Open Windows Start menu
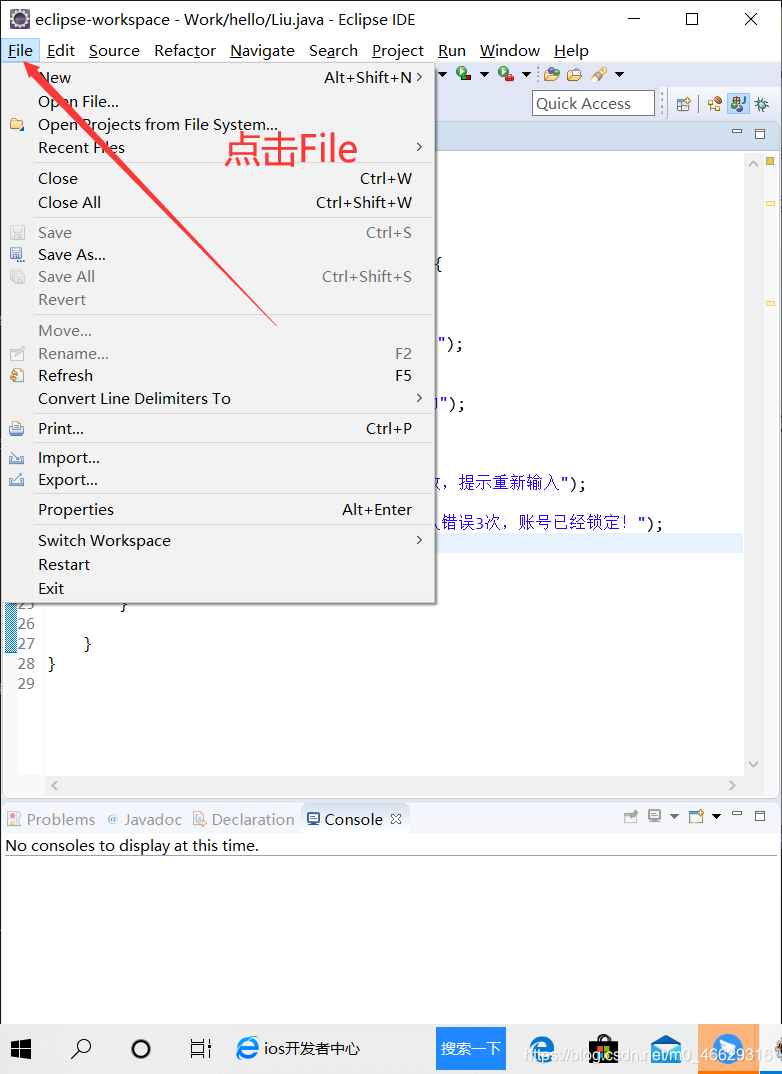The height and width of the screenshot is (1074, 782). tap(21, 1049)
